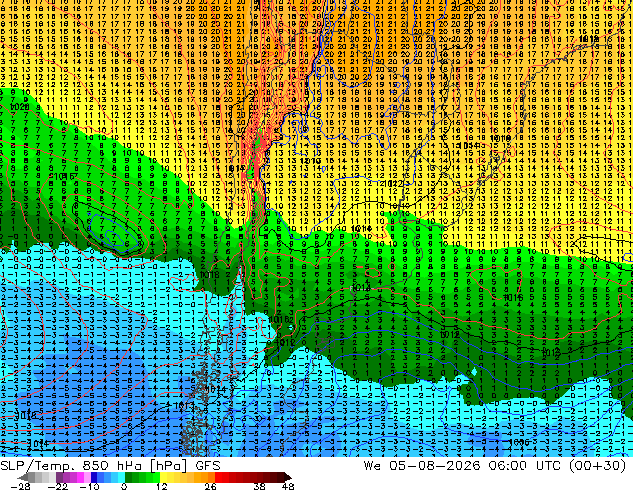Pick the gray band of the color scale
The height and width of the screenshot is (490, 634).
[x=42, y=477]
